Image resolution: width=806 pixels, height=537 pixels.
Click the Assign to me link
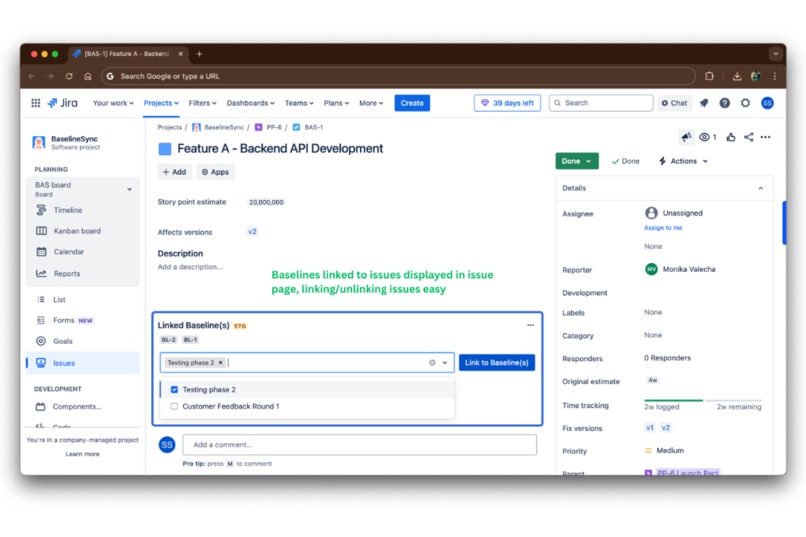pos(663,228)
